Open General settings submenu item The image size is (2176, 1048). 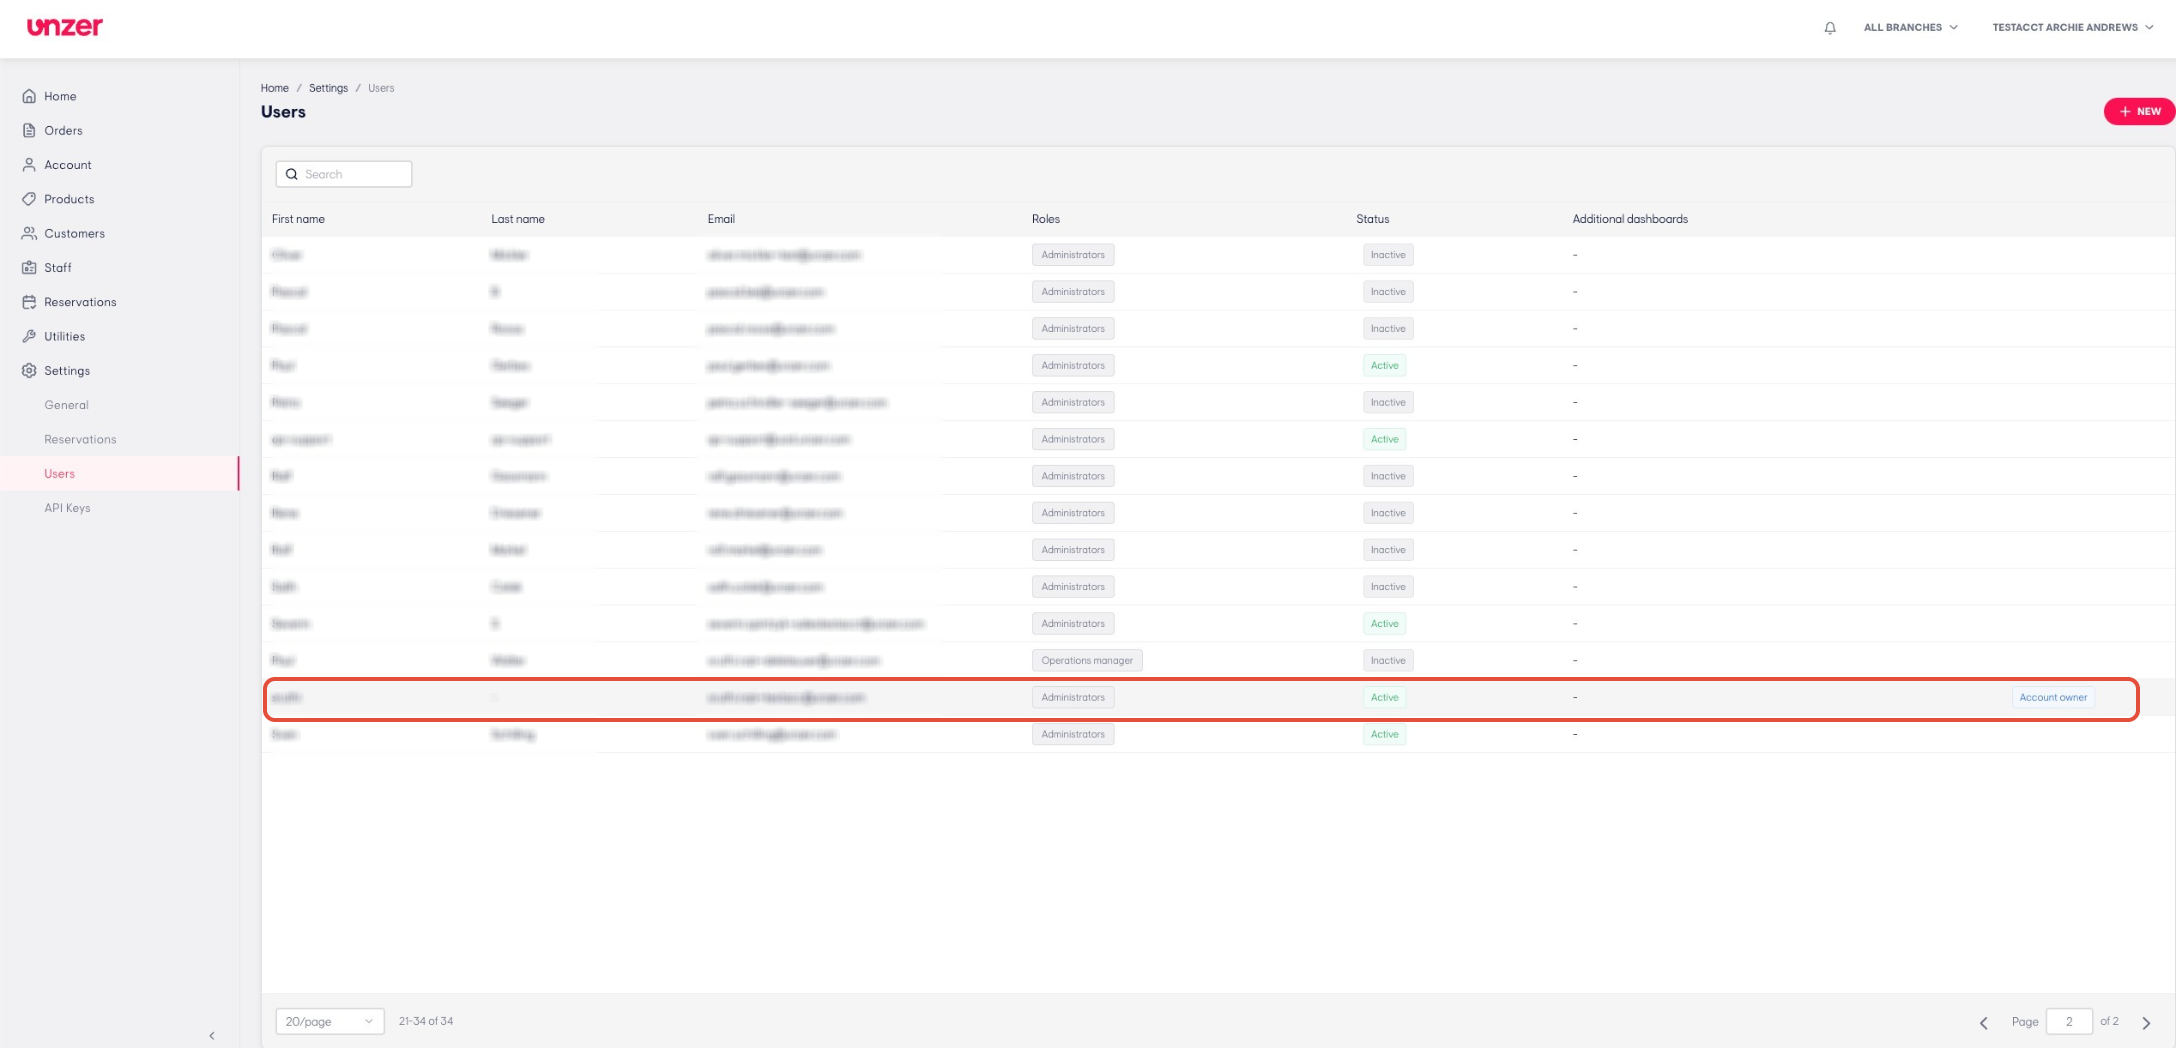pos(66,405)
